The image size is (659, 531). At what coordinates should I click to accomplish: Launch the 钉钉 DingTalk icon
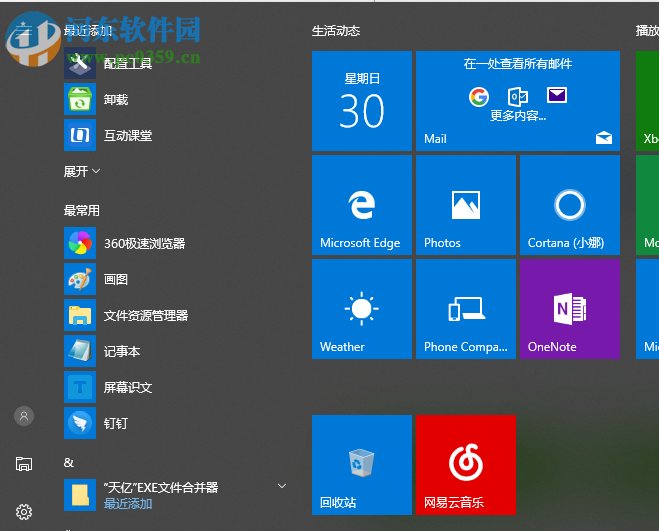click(80, 423)
